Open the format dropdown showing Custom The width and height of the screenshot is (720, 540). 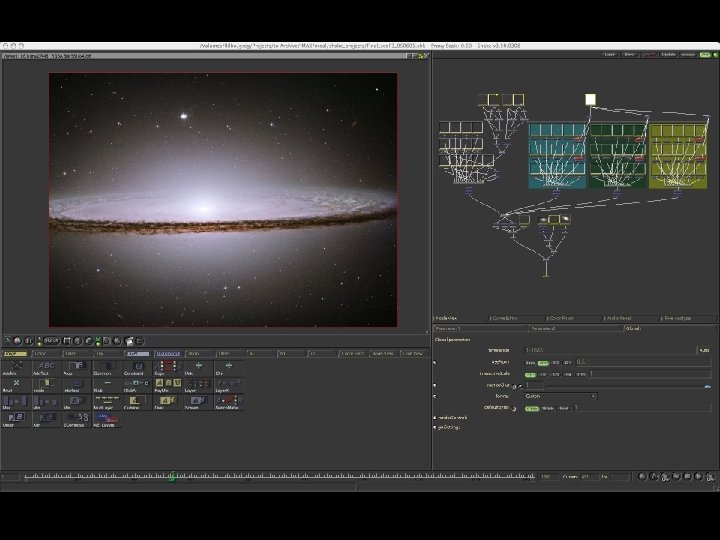[x=560, y=396]
